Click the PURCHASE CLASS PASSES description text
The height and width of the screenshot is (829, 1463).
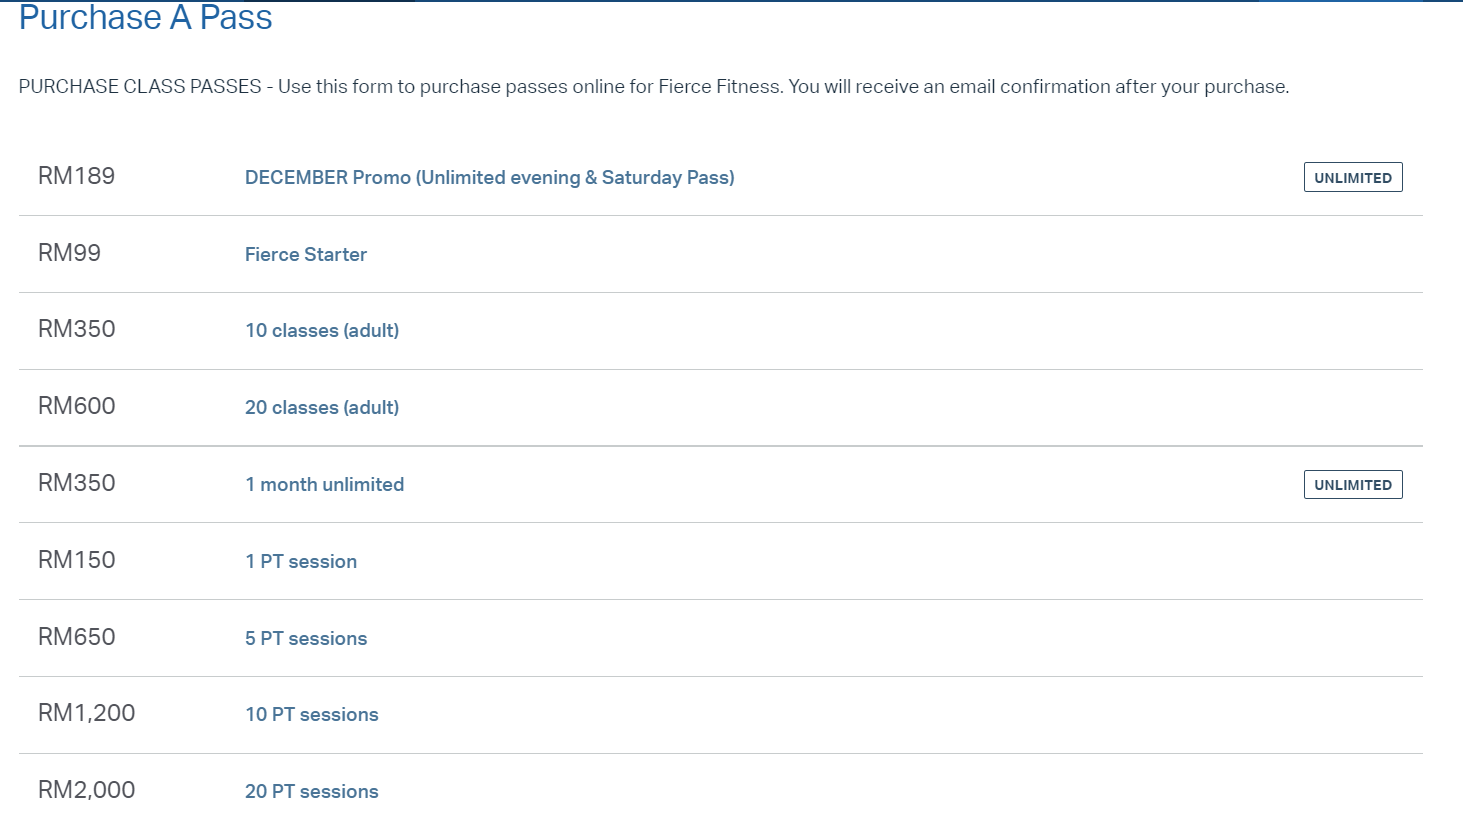654,87
